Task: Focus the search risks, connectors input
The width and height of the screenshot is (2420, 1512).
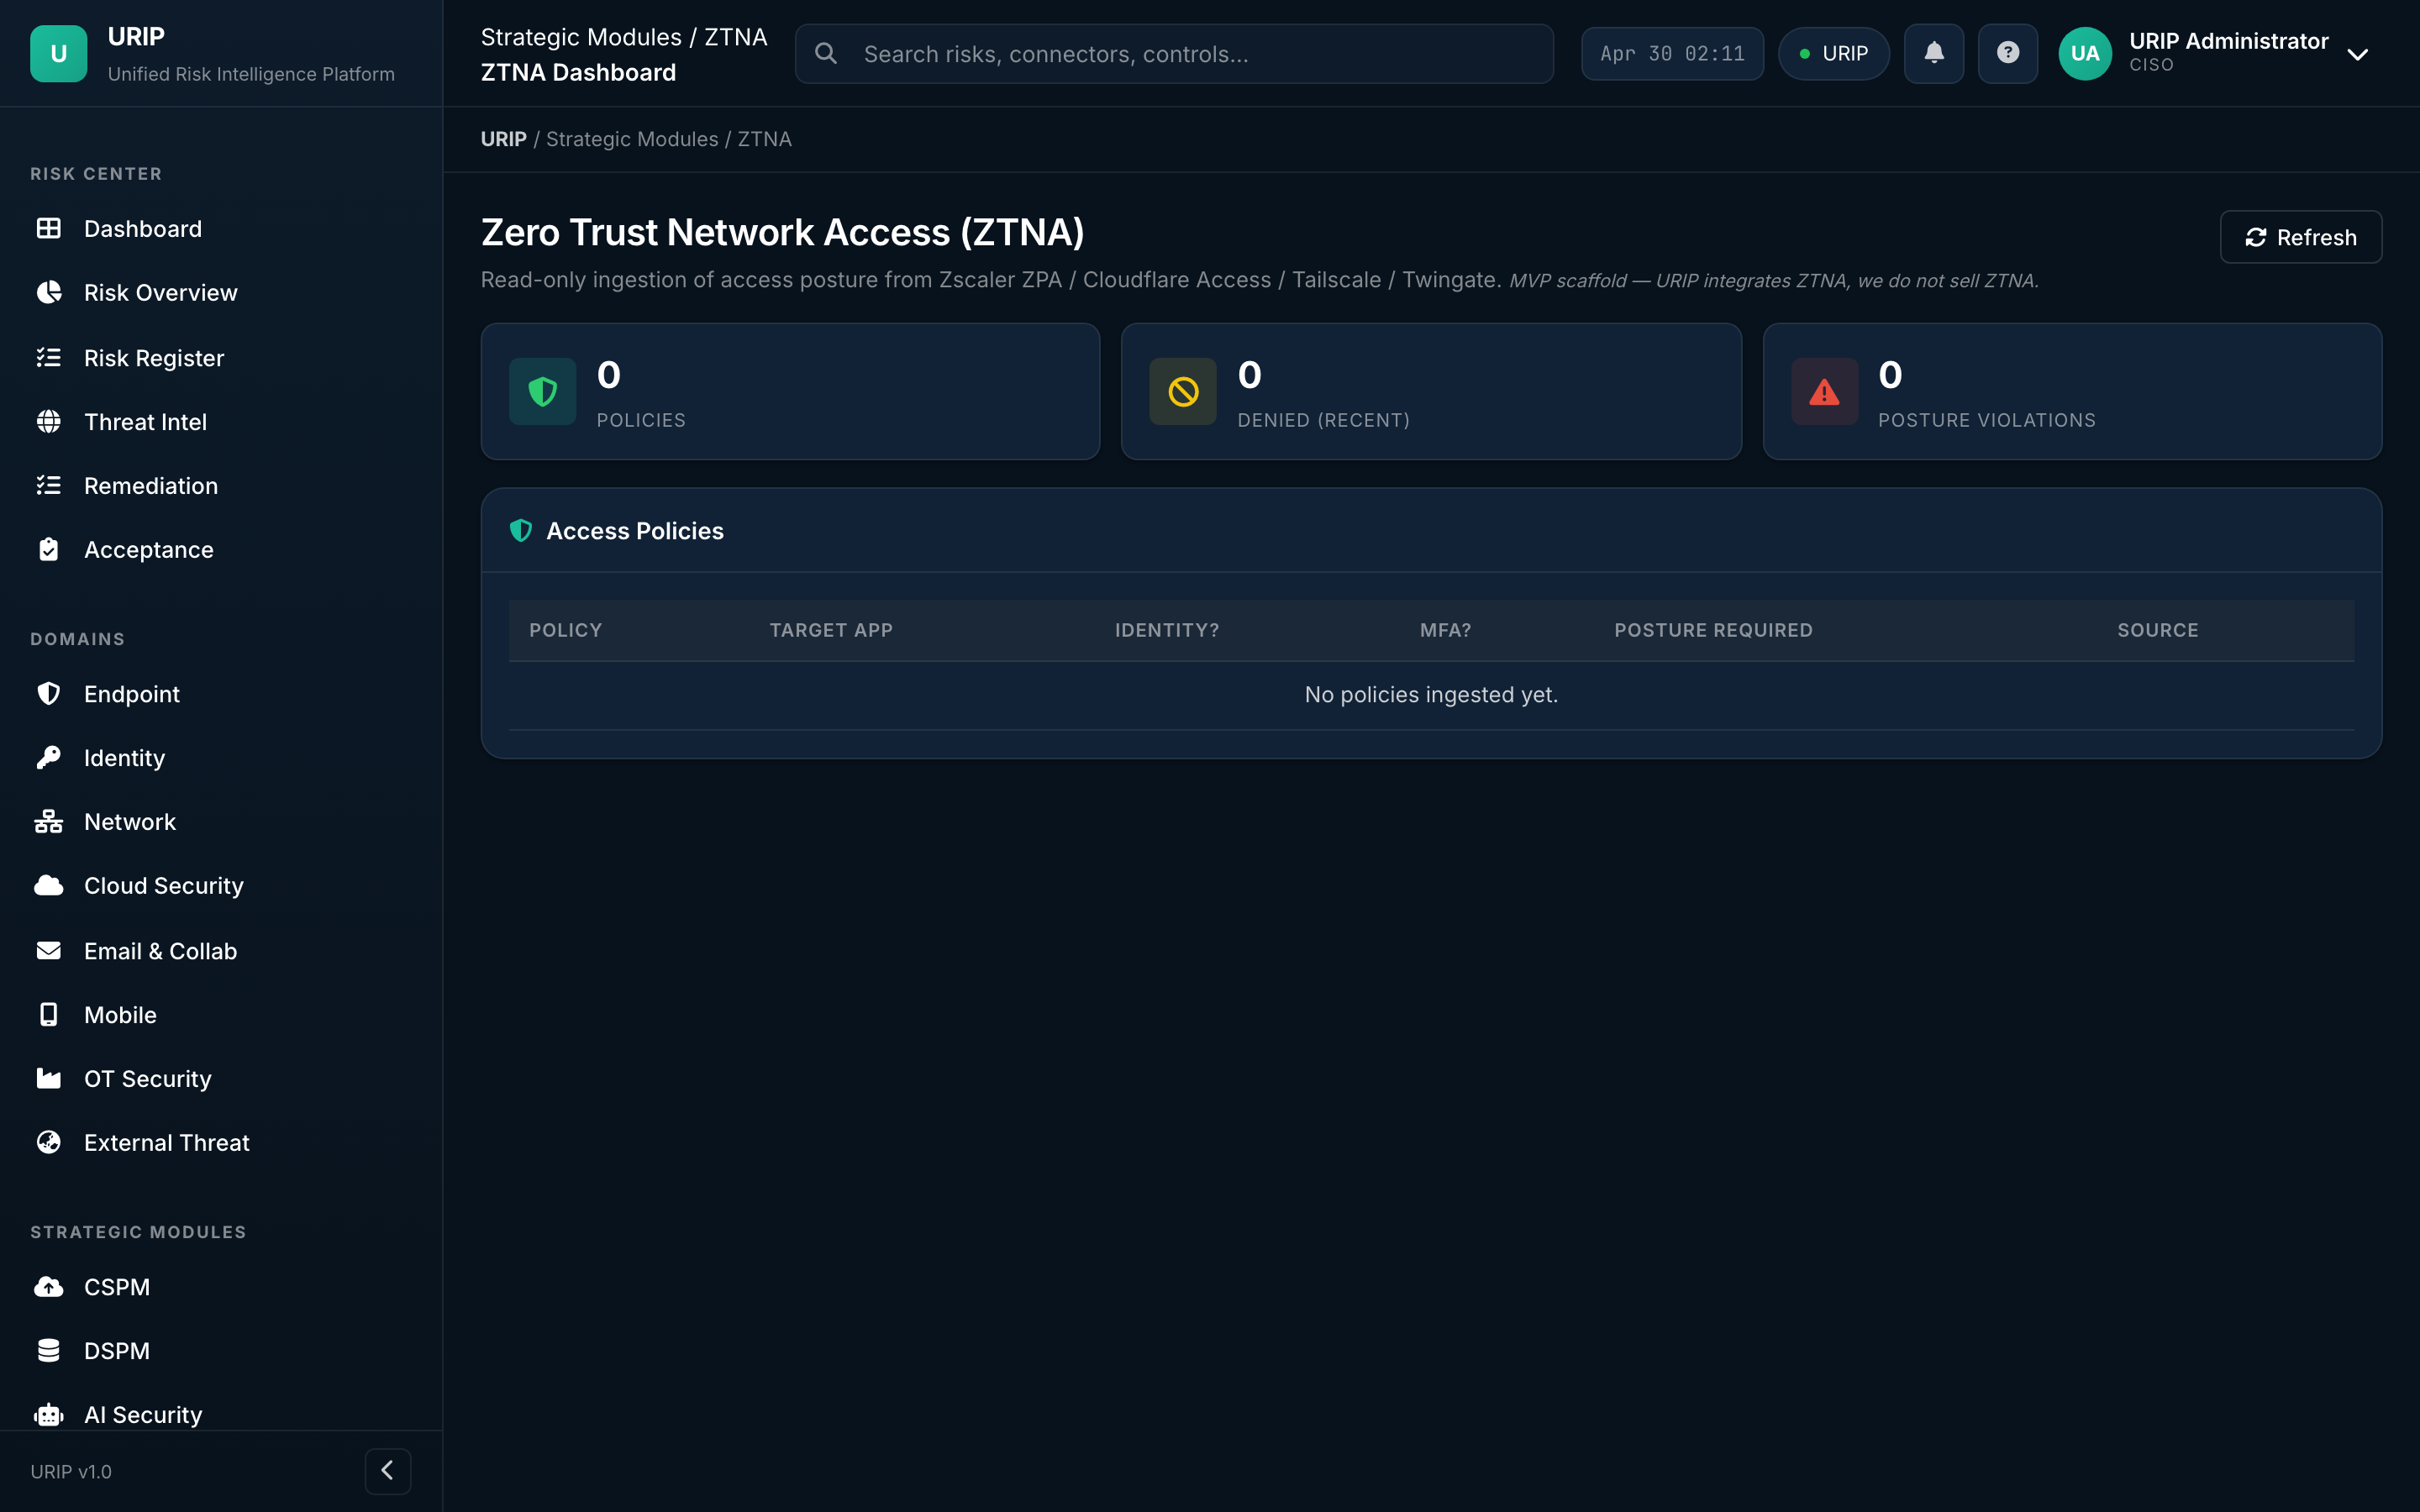Action: [1174, 54]
